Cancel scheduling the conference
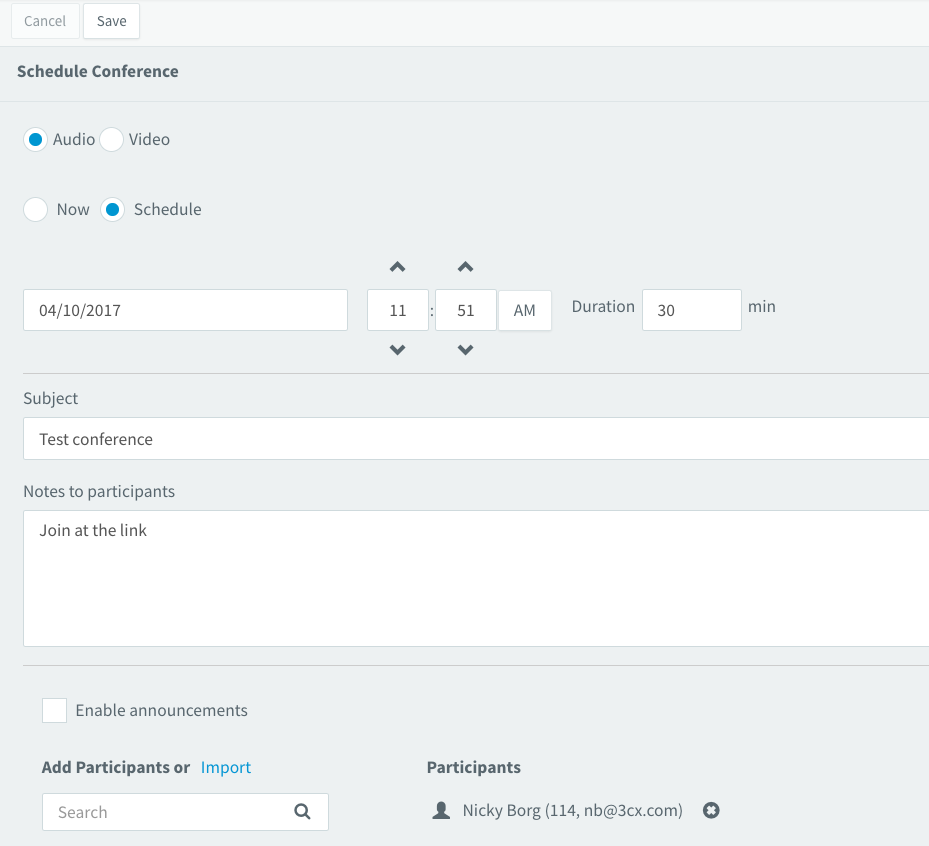The width and height of the screenshot is (929, 846). pos(45,21)
